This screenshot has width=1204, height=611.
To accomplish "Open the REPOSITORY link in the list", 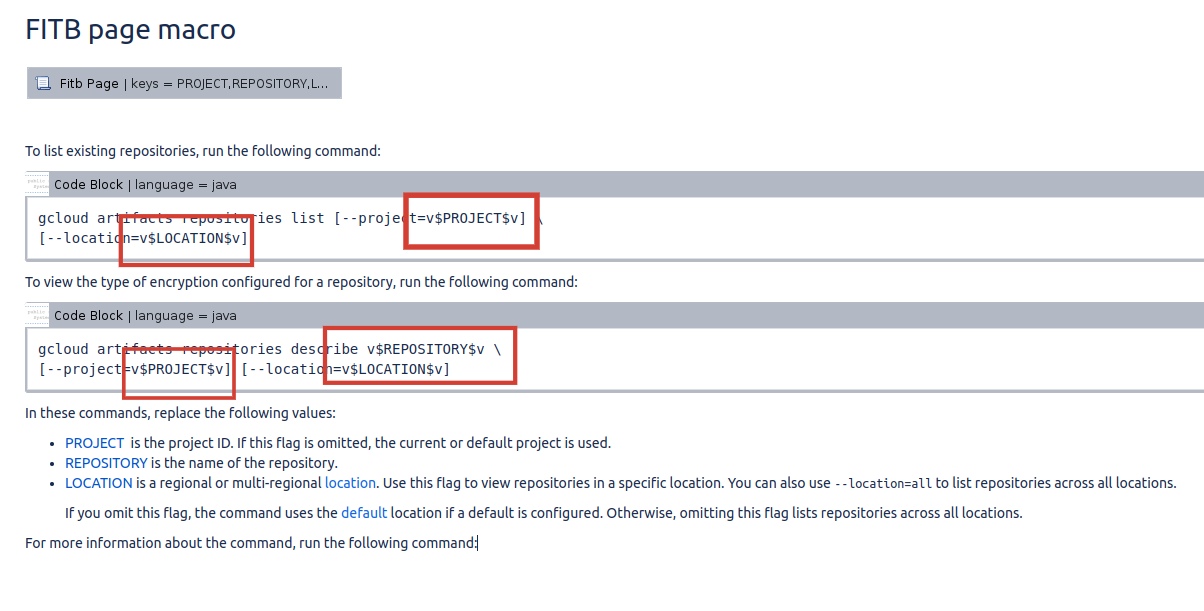I will (x=106, y=463).
